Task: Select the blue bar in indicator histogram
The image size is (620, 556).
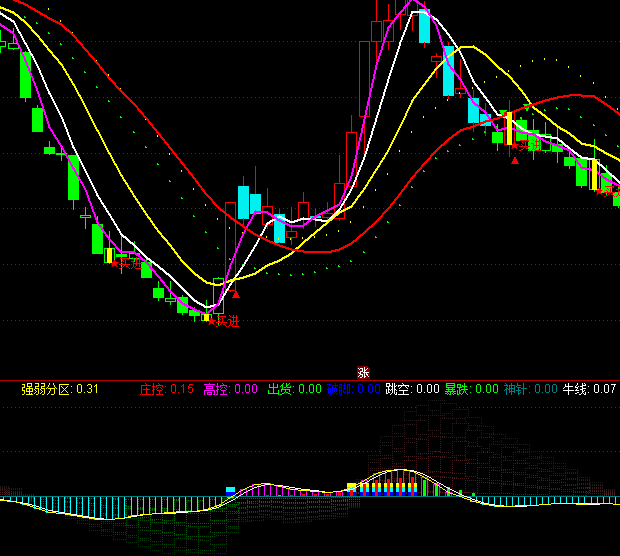Action: pos(230,491)
